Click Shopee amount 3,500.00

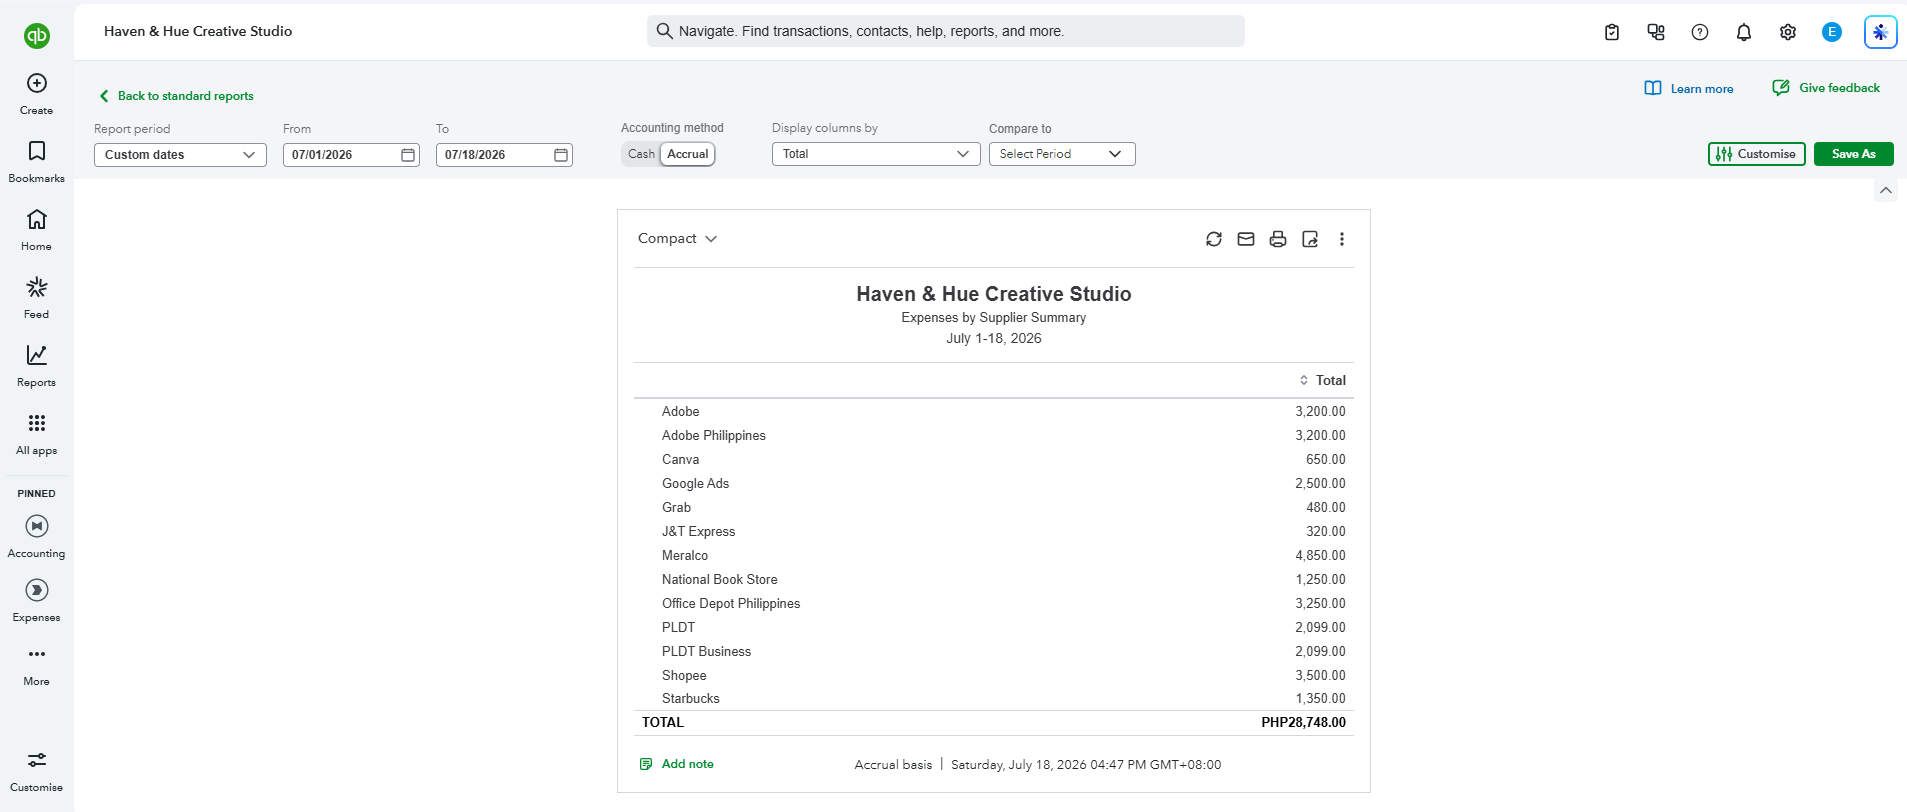point(1321,676)
